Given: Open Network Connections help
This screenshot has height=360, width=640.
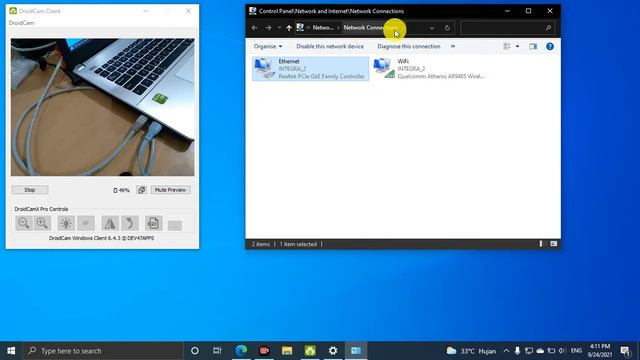Looking at the screenshot, I should click(550, 47).
